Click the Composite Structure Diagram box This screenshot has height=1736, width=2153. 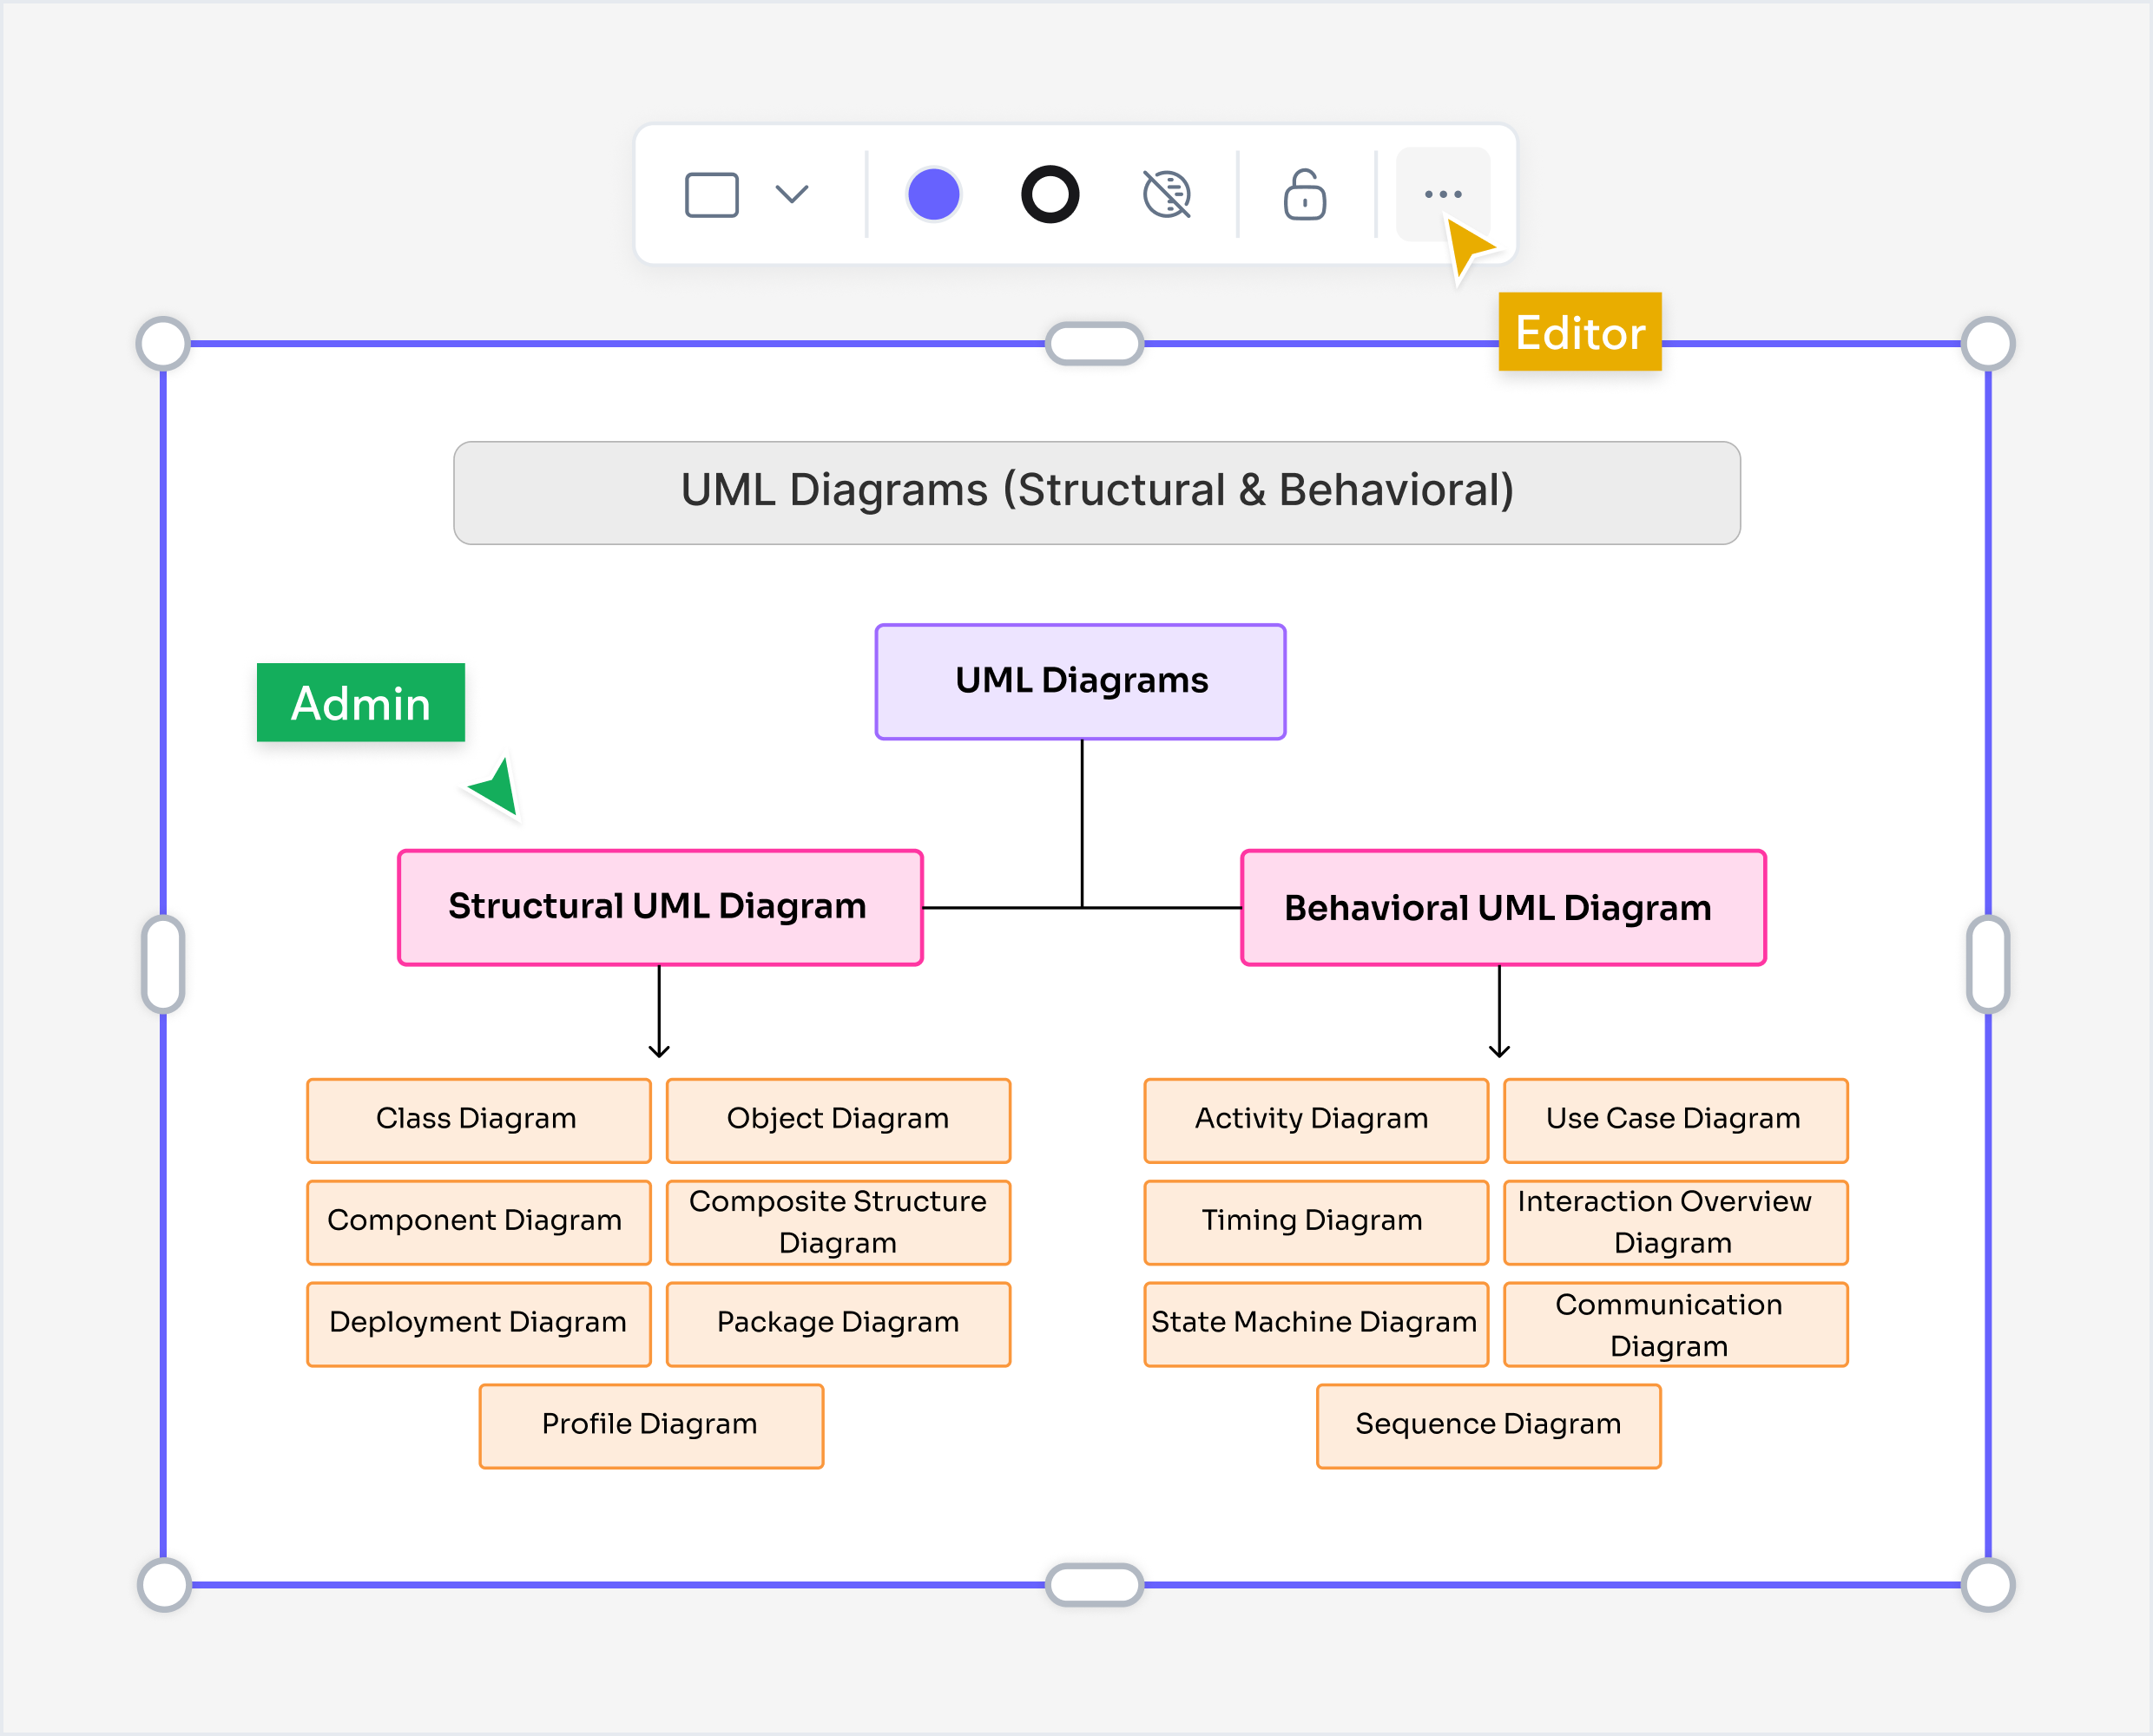tap(839, 1222)
